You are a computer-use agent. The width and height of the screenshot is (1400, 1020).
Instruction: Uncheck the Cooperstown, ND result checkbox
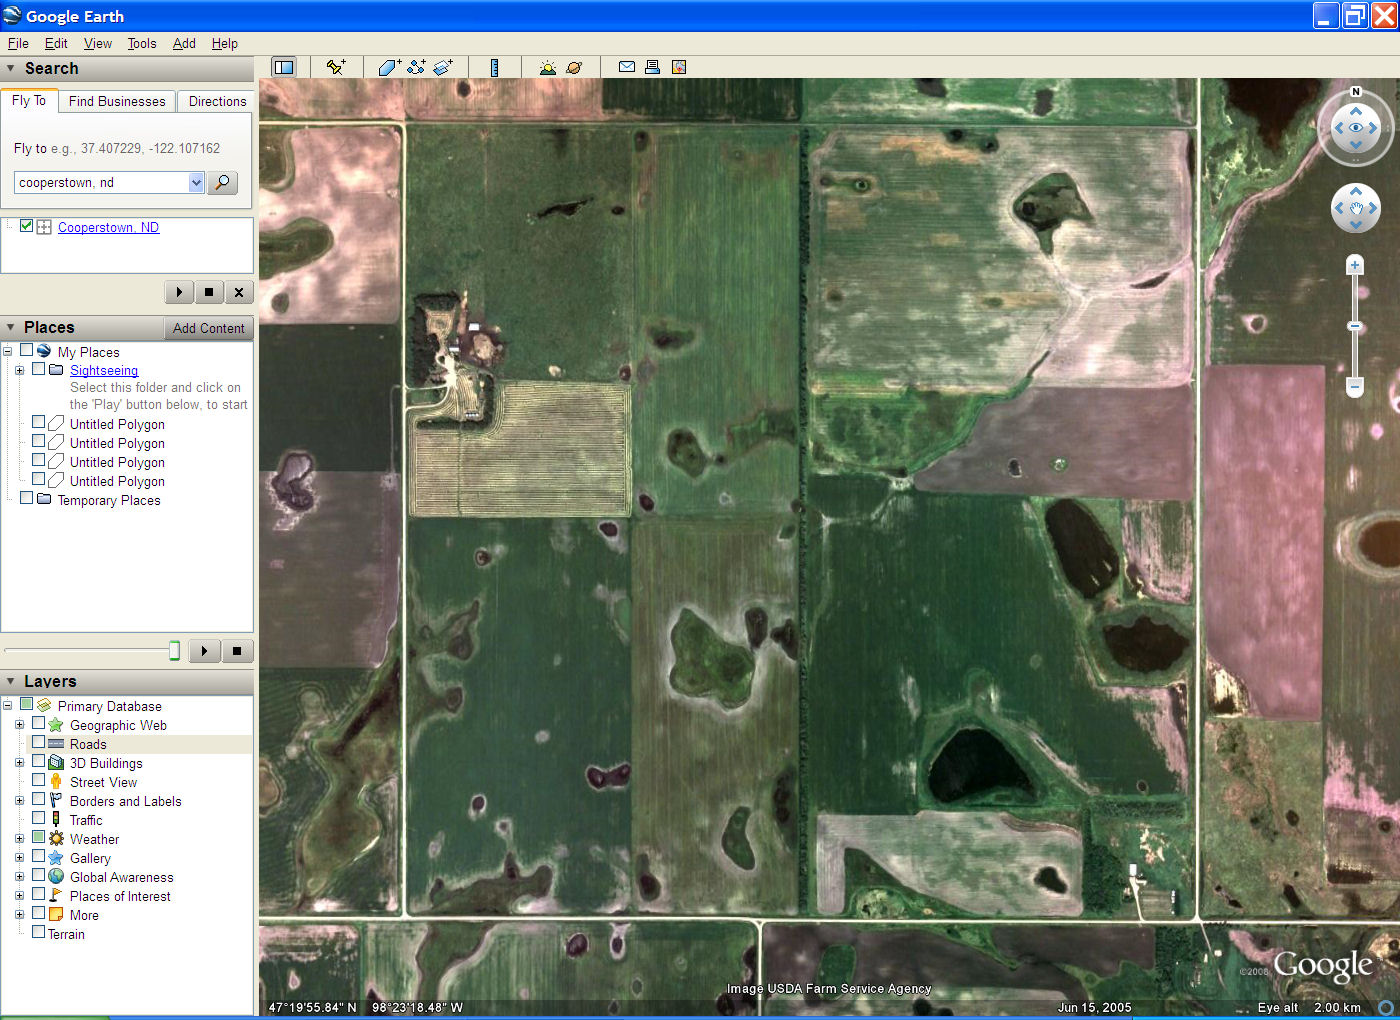[x=27, y=226]
